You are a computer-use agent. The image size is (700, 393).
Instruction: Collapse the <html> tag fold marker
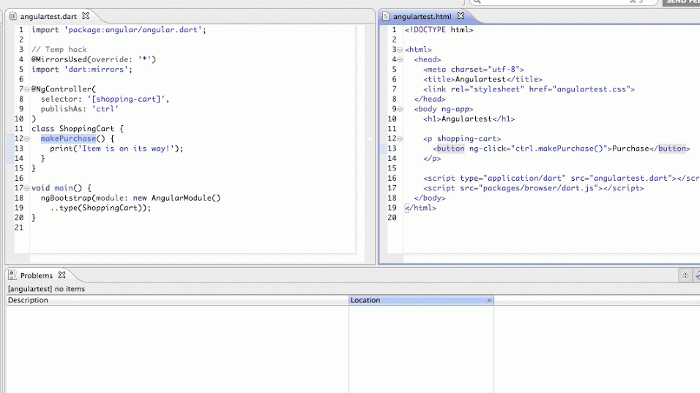tap(400, 50)
